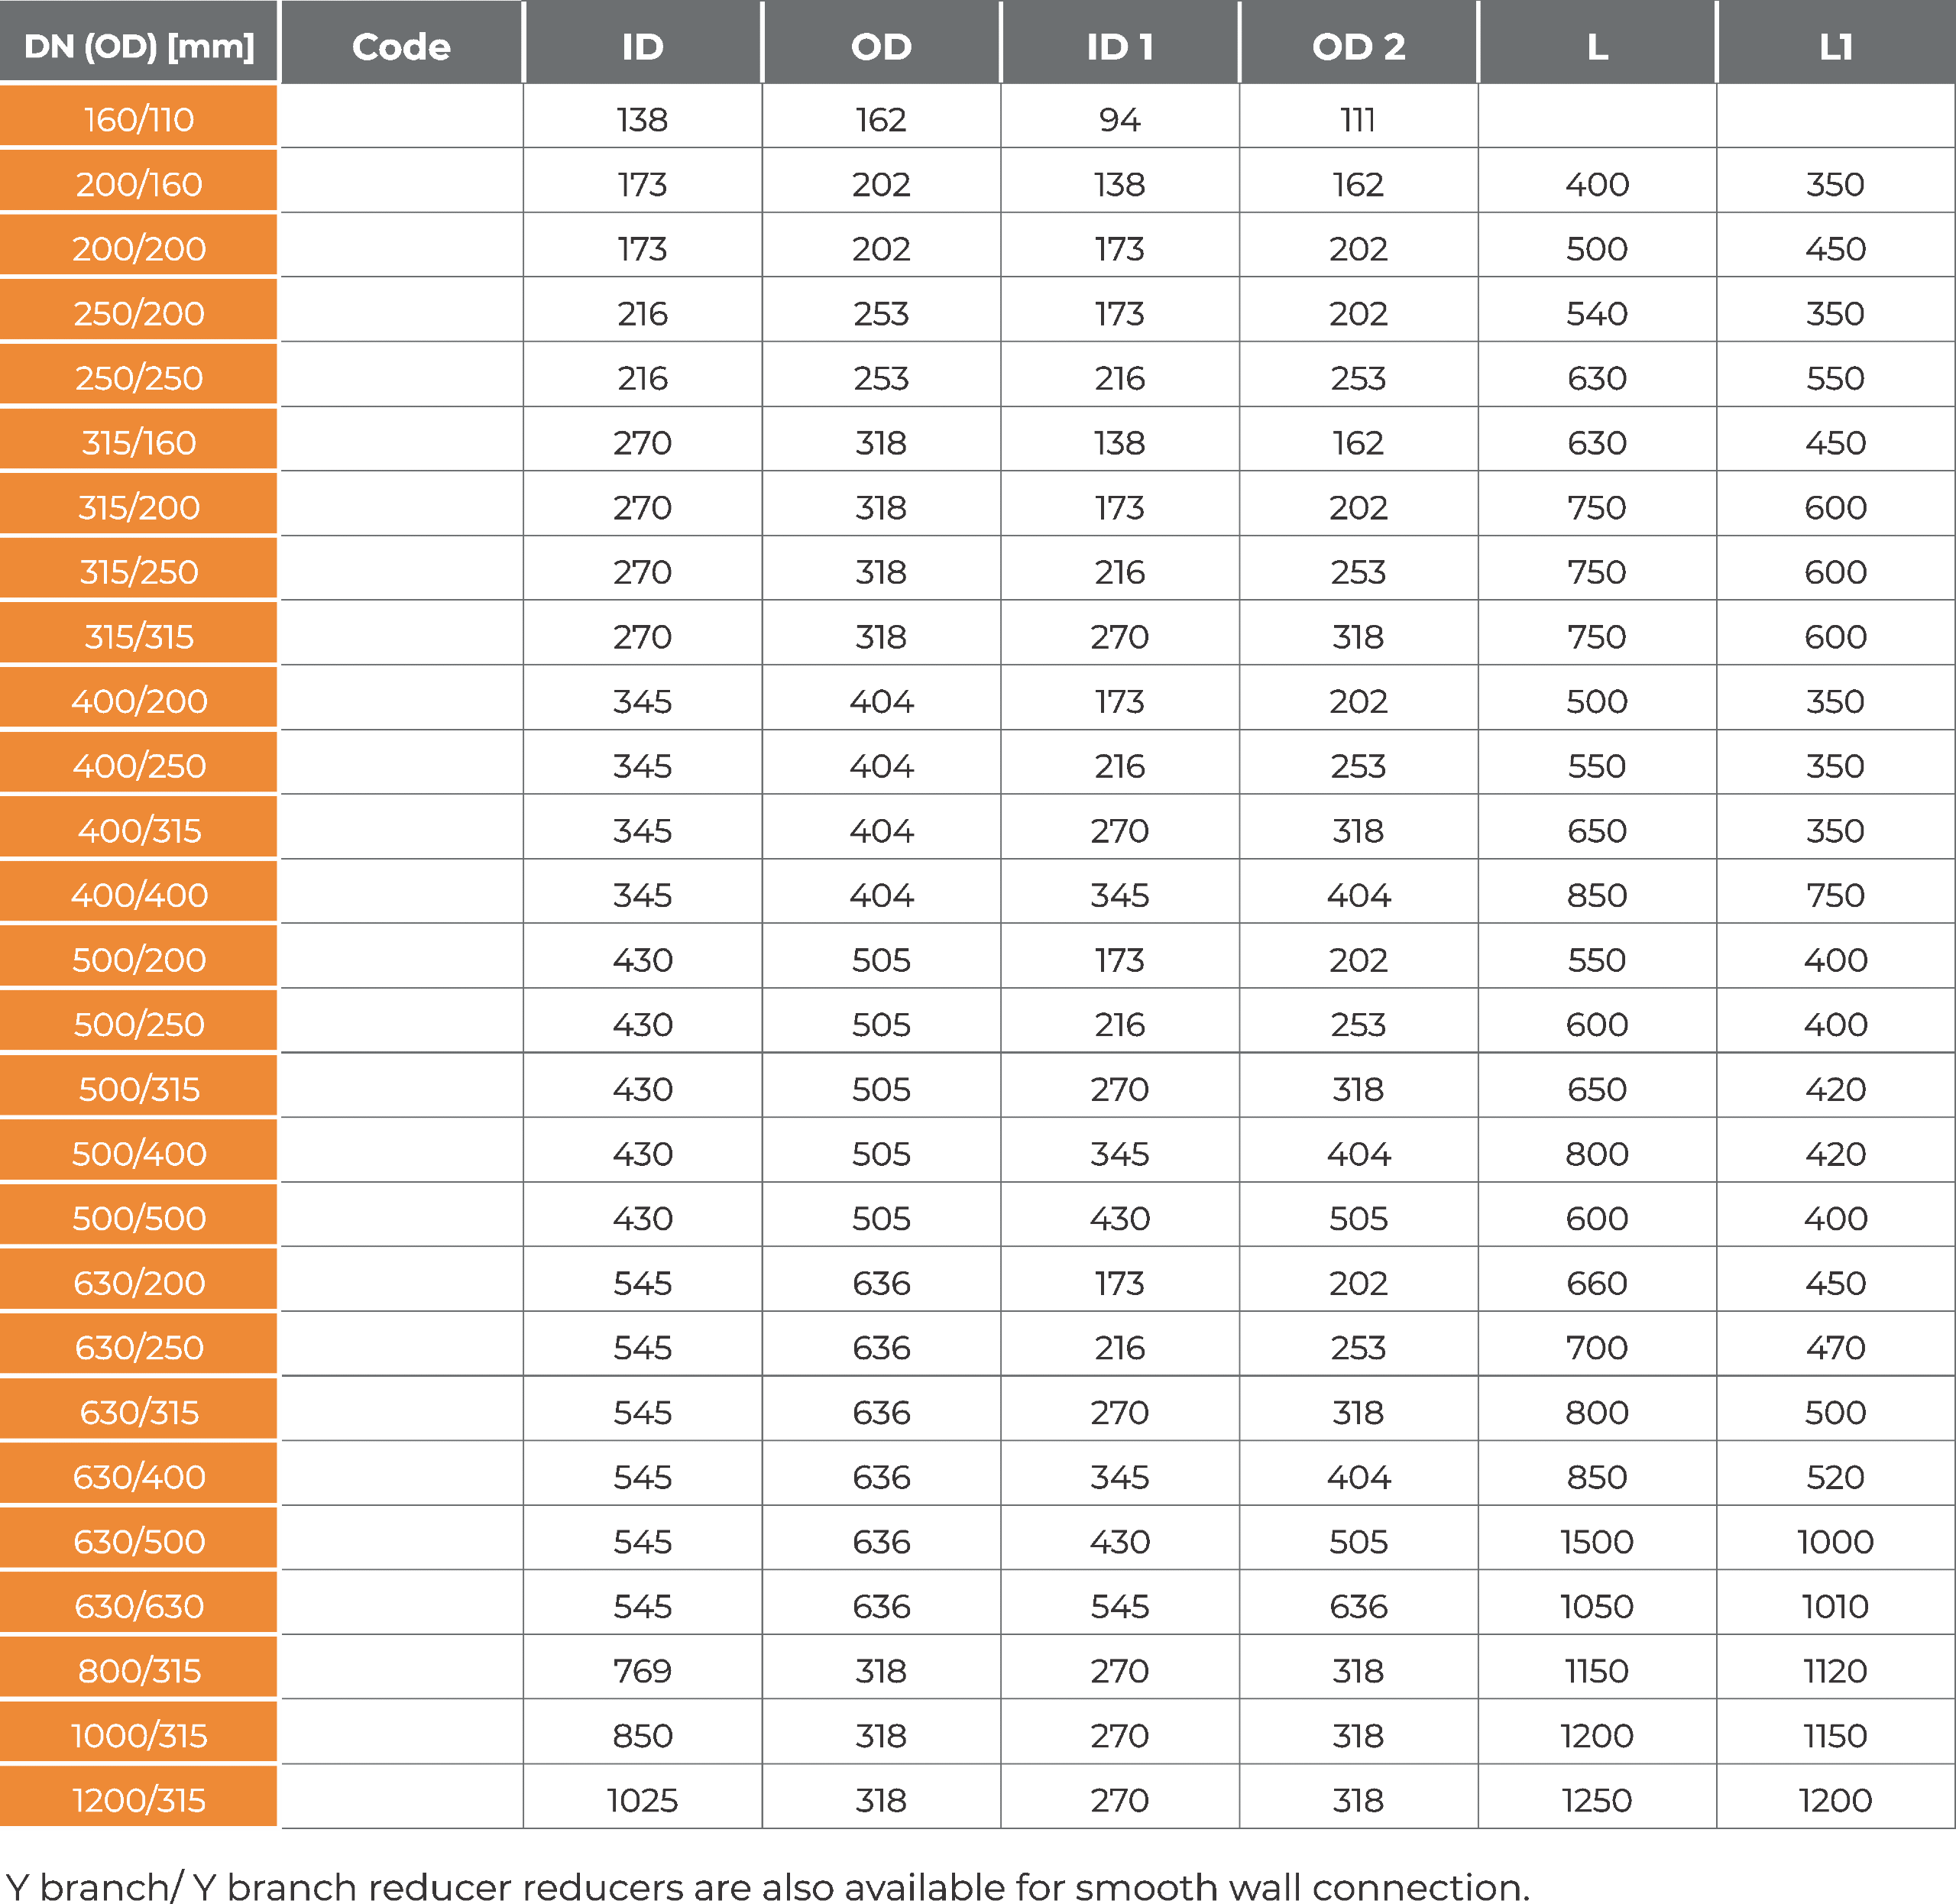
Task: Click the 1000/315 row label
Action: tap(139, 1733)
